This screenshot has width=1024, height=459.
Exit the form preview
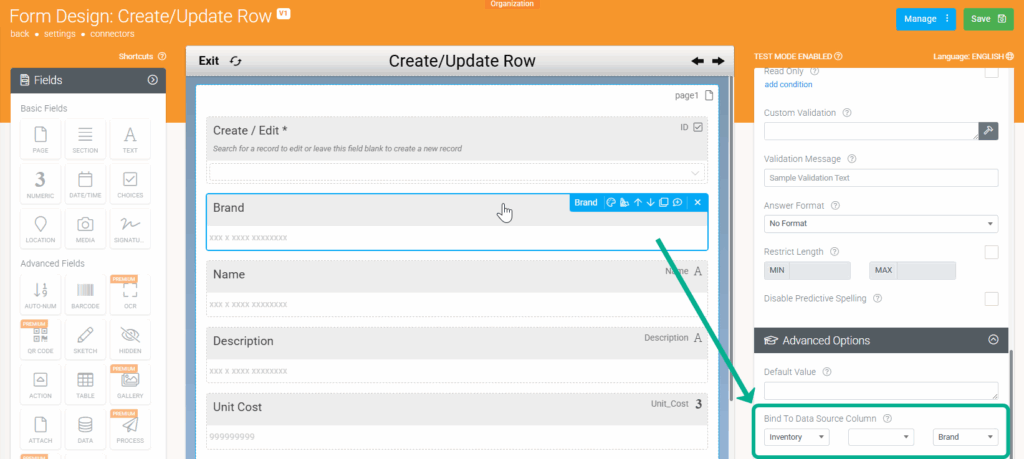(209, 61)
